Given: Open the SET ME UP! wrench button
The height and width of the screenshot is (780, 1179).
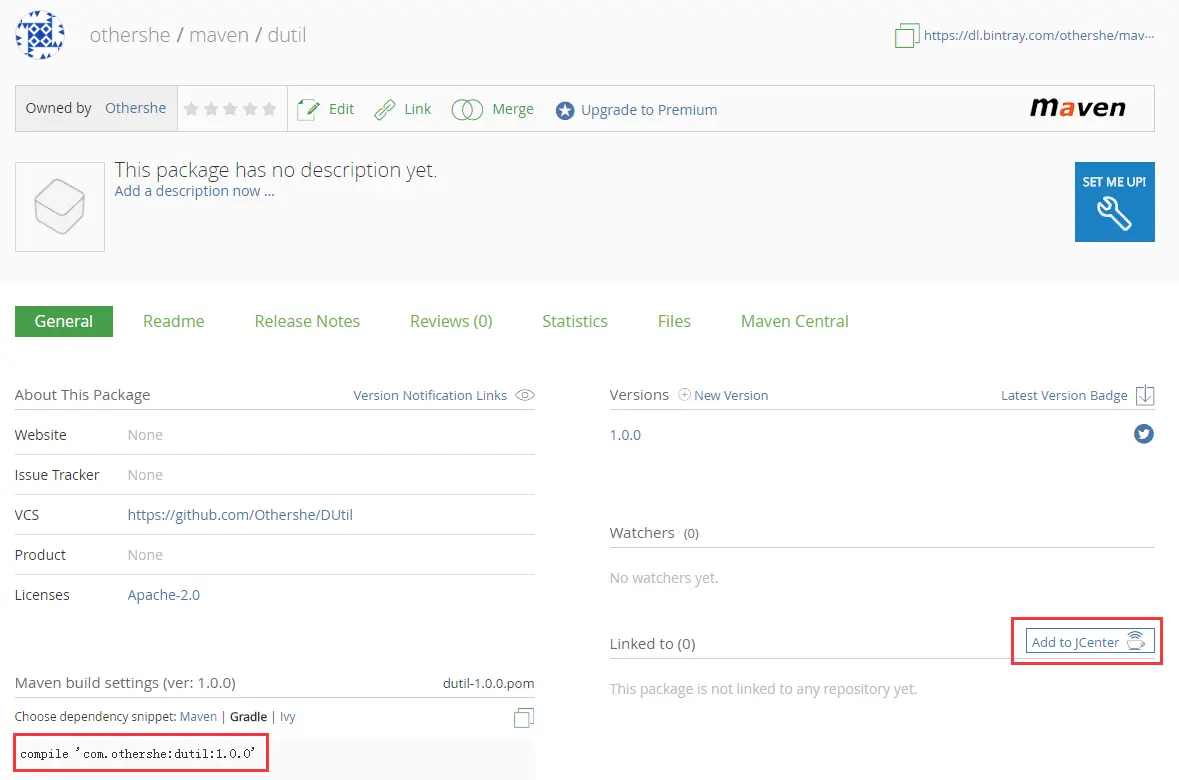Looking at the screenshot, I should click(1114, 202).
